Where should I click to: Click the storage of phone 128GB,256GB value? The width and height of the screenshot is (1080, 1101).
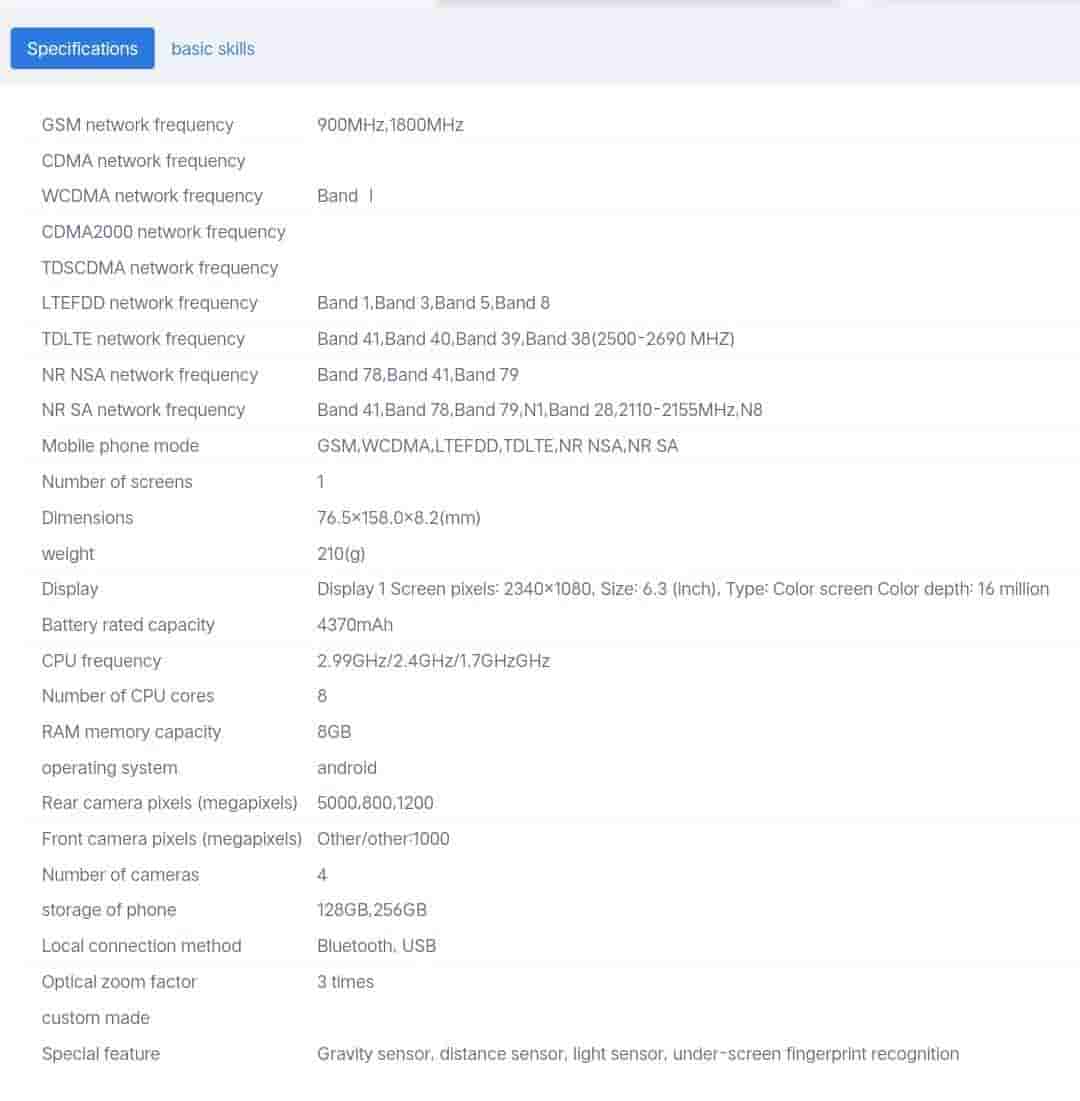371,910
